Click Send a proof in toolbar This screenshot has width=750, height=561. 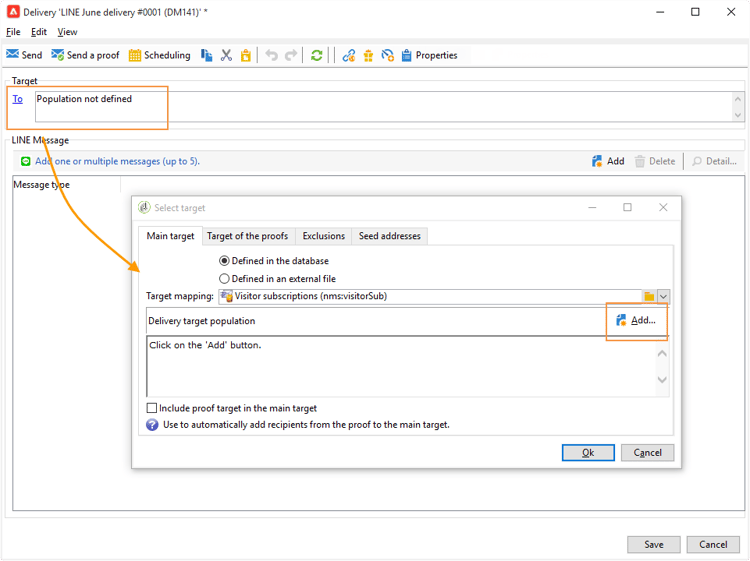tap(85, 55)
